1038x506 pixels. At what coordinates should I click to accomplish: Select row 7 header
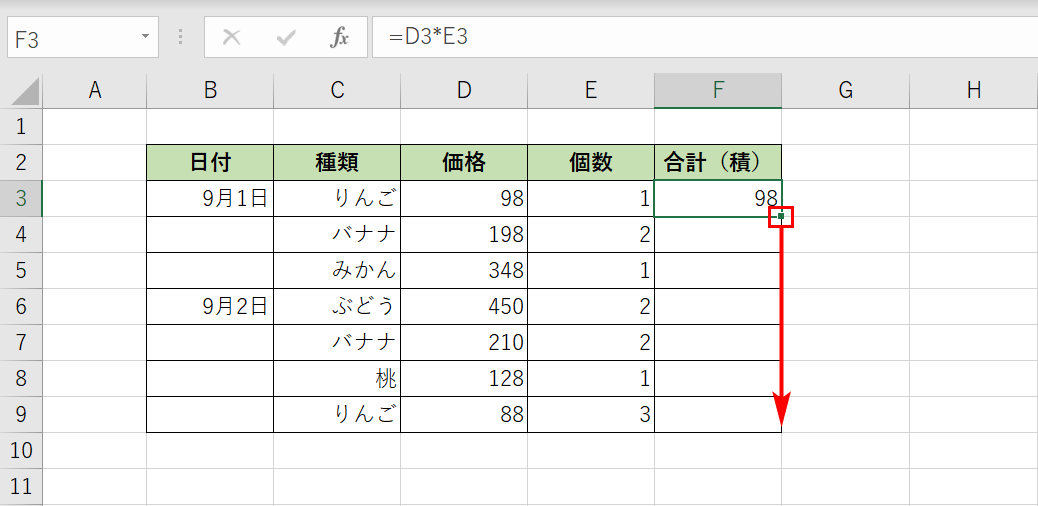(21, 342)
